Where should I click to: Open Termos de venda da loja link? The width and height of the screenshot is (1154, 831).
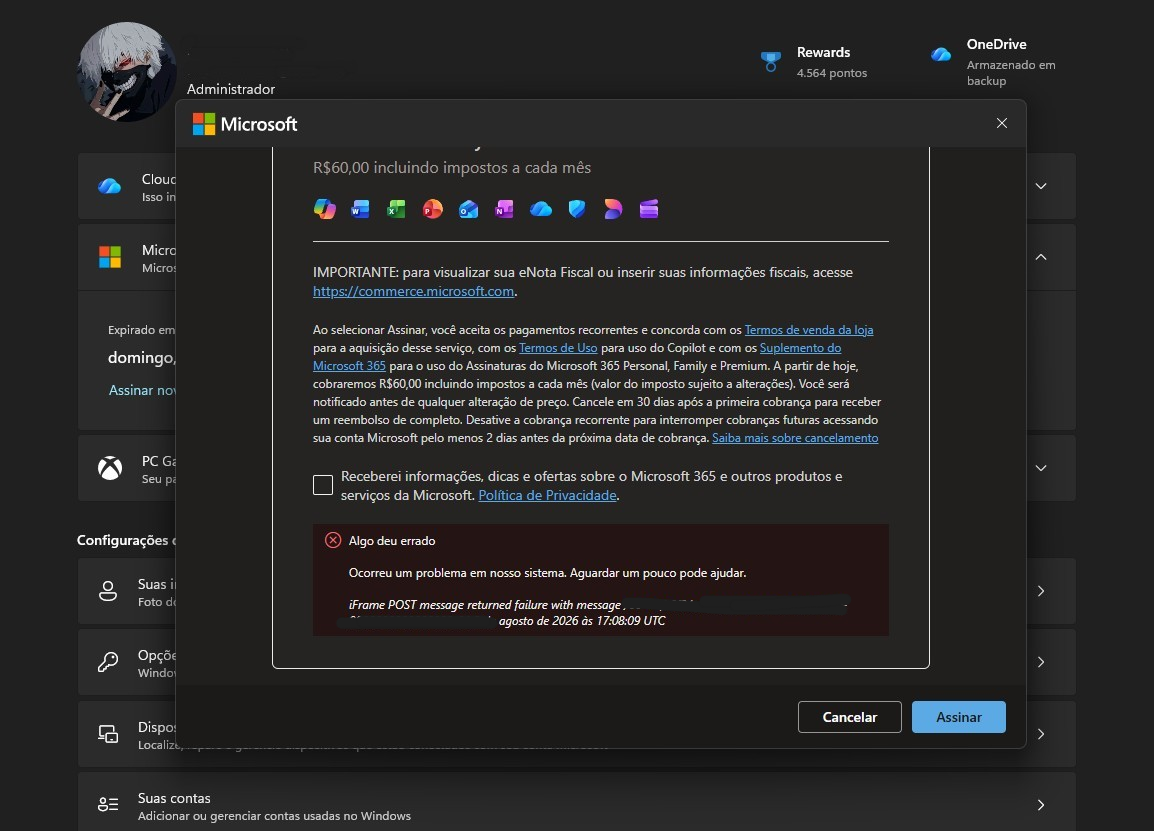click(x=809, y=330)
